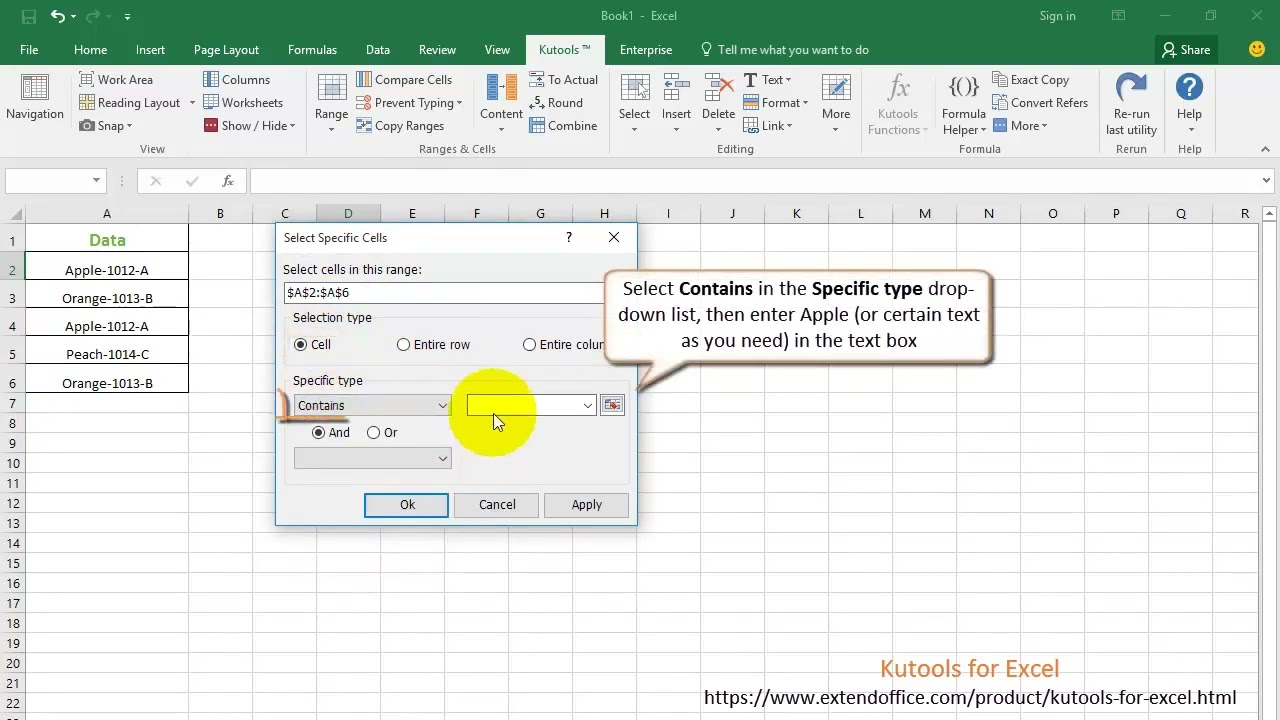
Task: Click column header M
Action: (925, 213)
